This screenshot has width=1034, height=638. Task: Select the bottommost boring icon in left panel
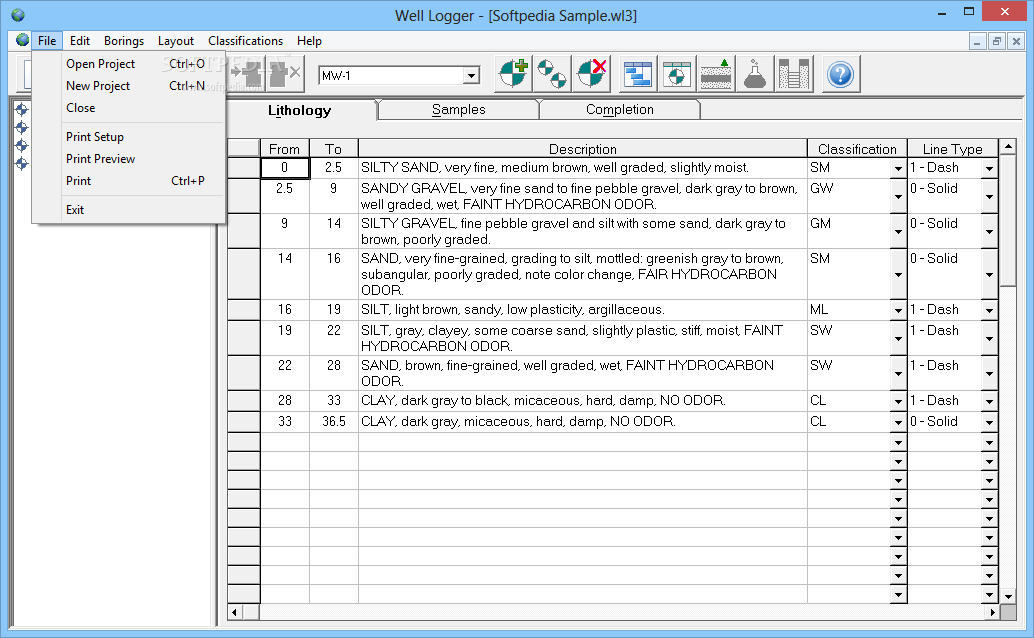[22, 163]
